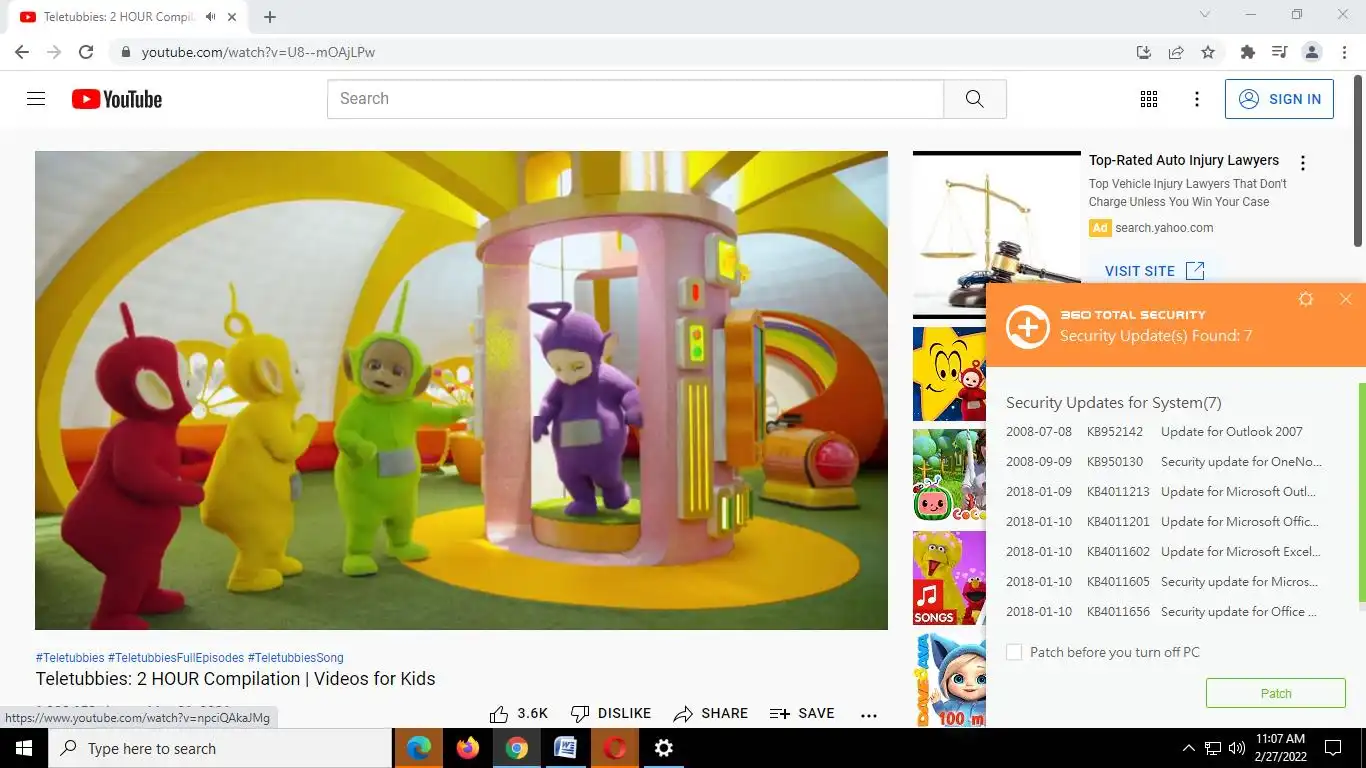Open YouTube settings three-dot menu

(1197, 99)
